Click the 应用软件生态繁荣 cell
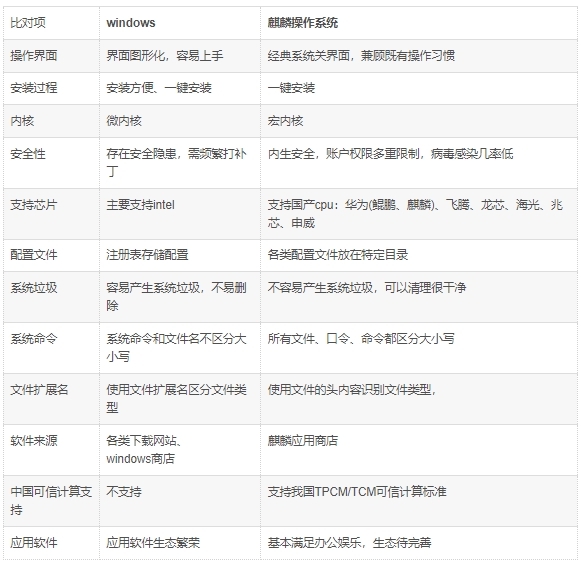 click(x=180, y=543)
